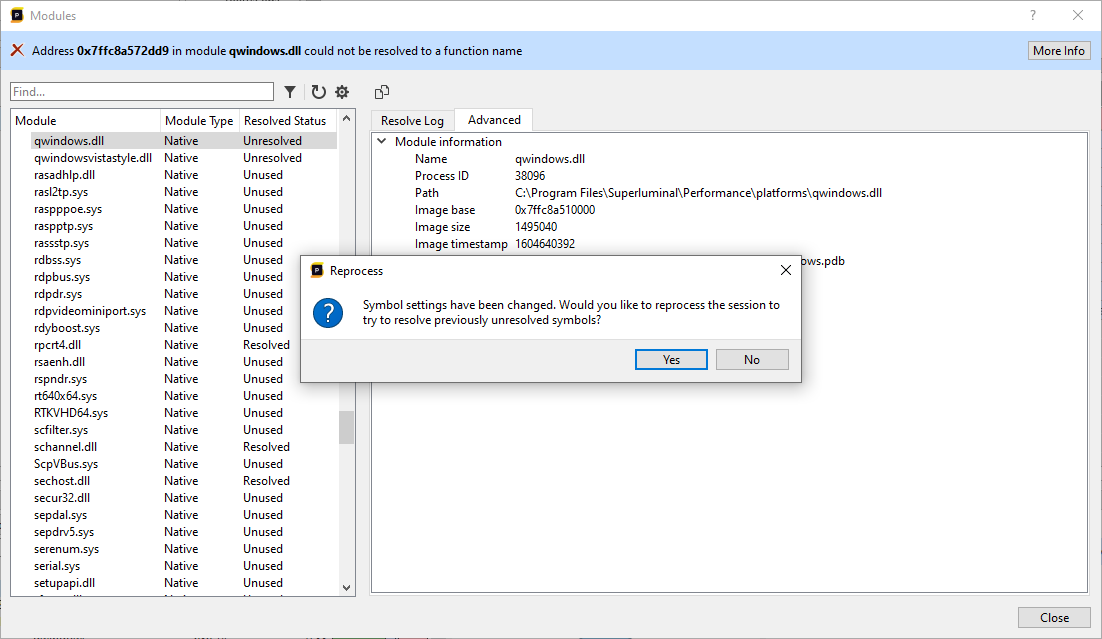This screenshot has width=1102, height=639.
Task: Select the Advanced tab
Action: coord(494,120)
